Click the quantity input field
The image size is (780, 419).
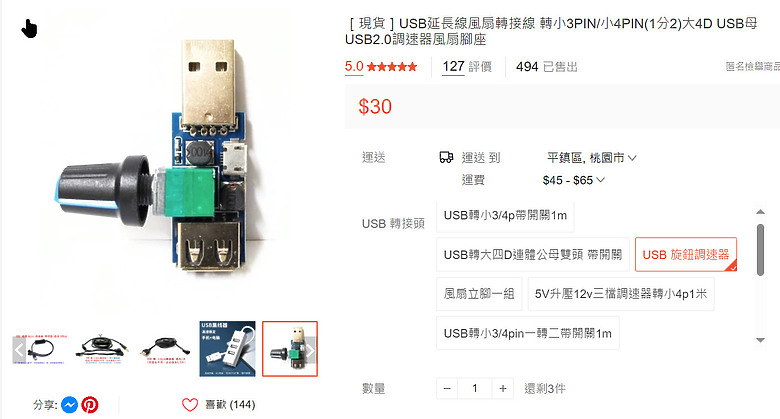click(475, 389)
